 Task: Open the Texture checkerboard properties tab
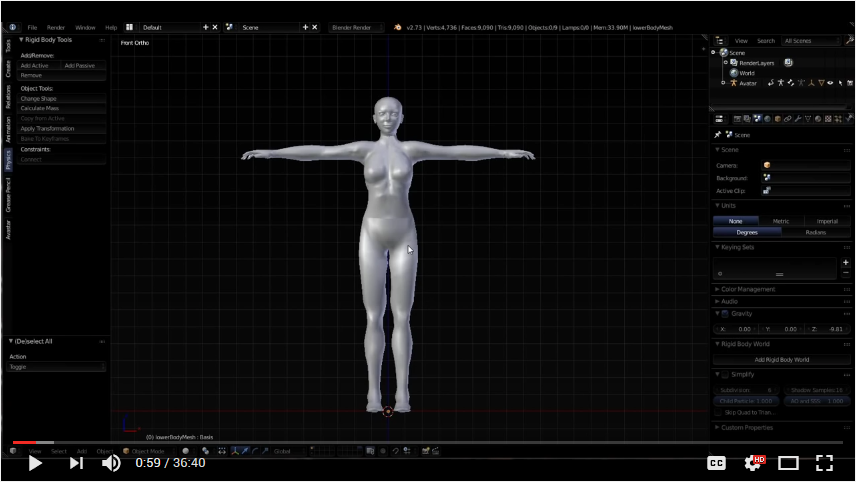click(x=828, y=119)
